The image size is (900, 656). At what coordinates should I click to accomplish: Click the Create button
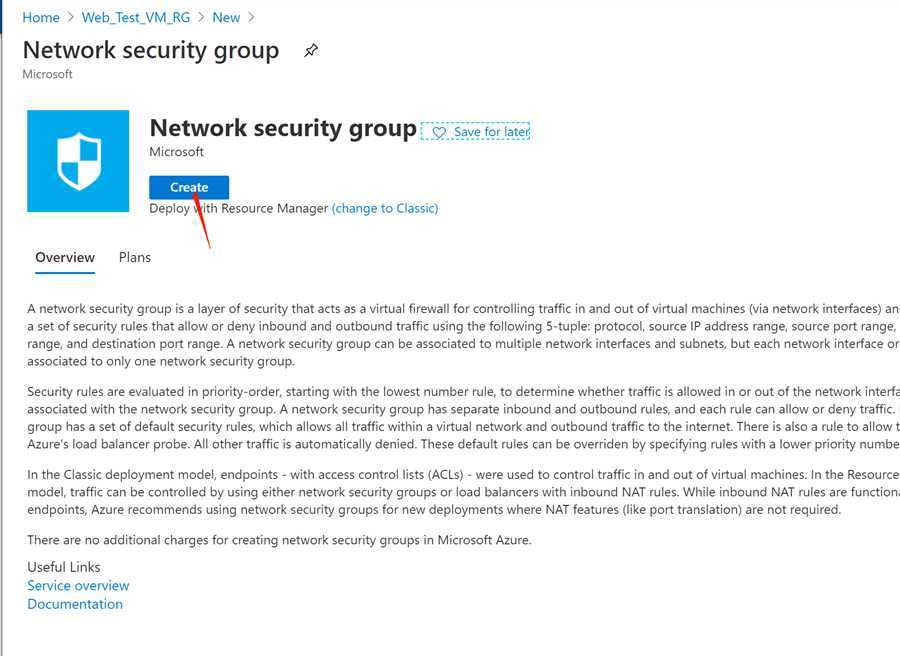tap(189, 187)
